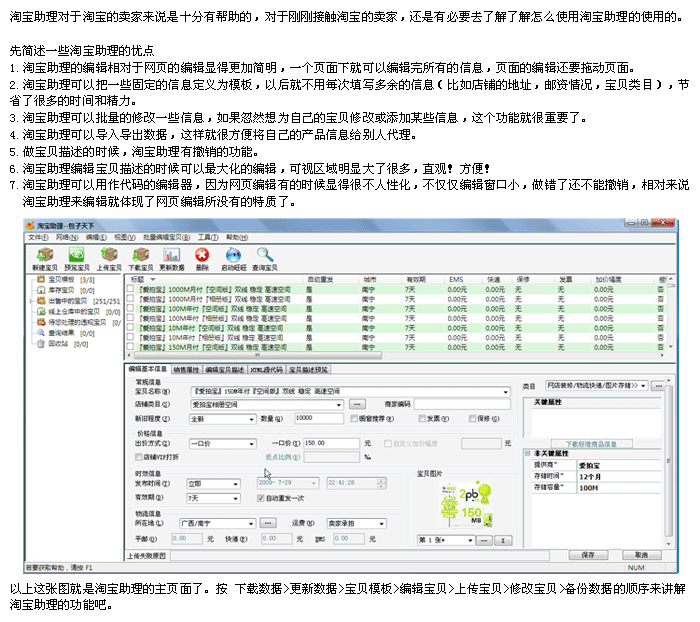Open the 批量编辑宝贝(B) menu
This screenshot has width=700, height=622.
pyautogui.click(x=166, y=238)
